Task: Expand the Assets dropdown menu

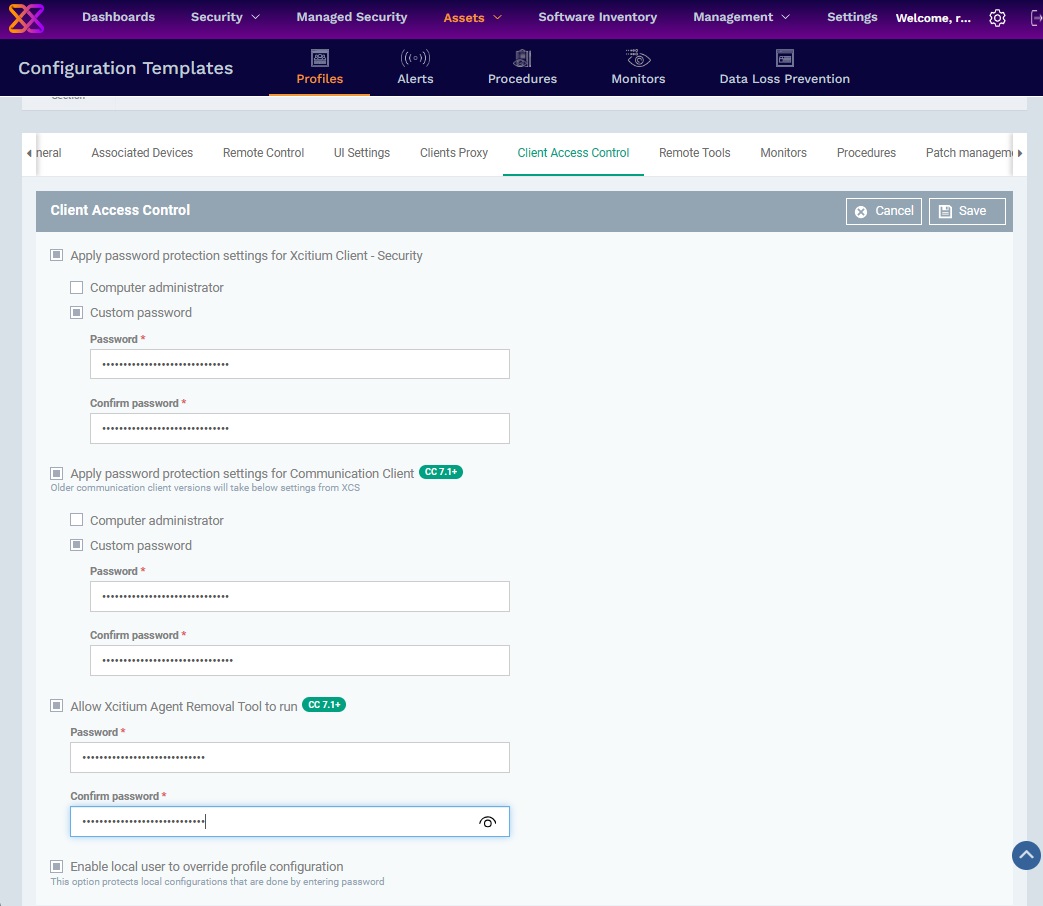Action: point(472,18)
